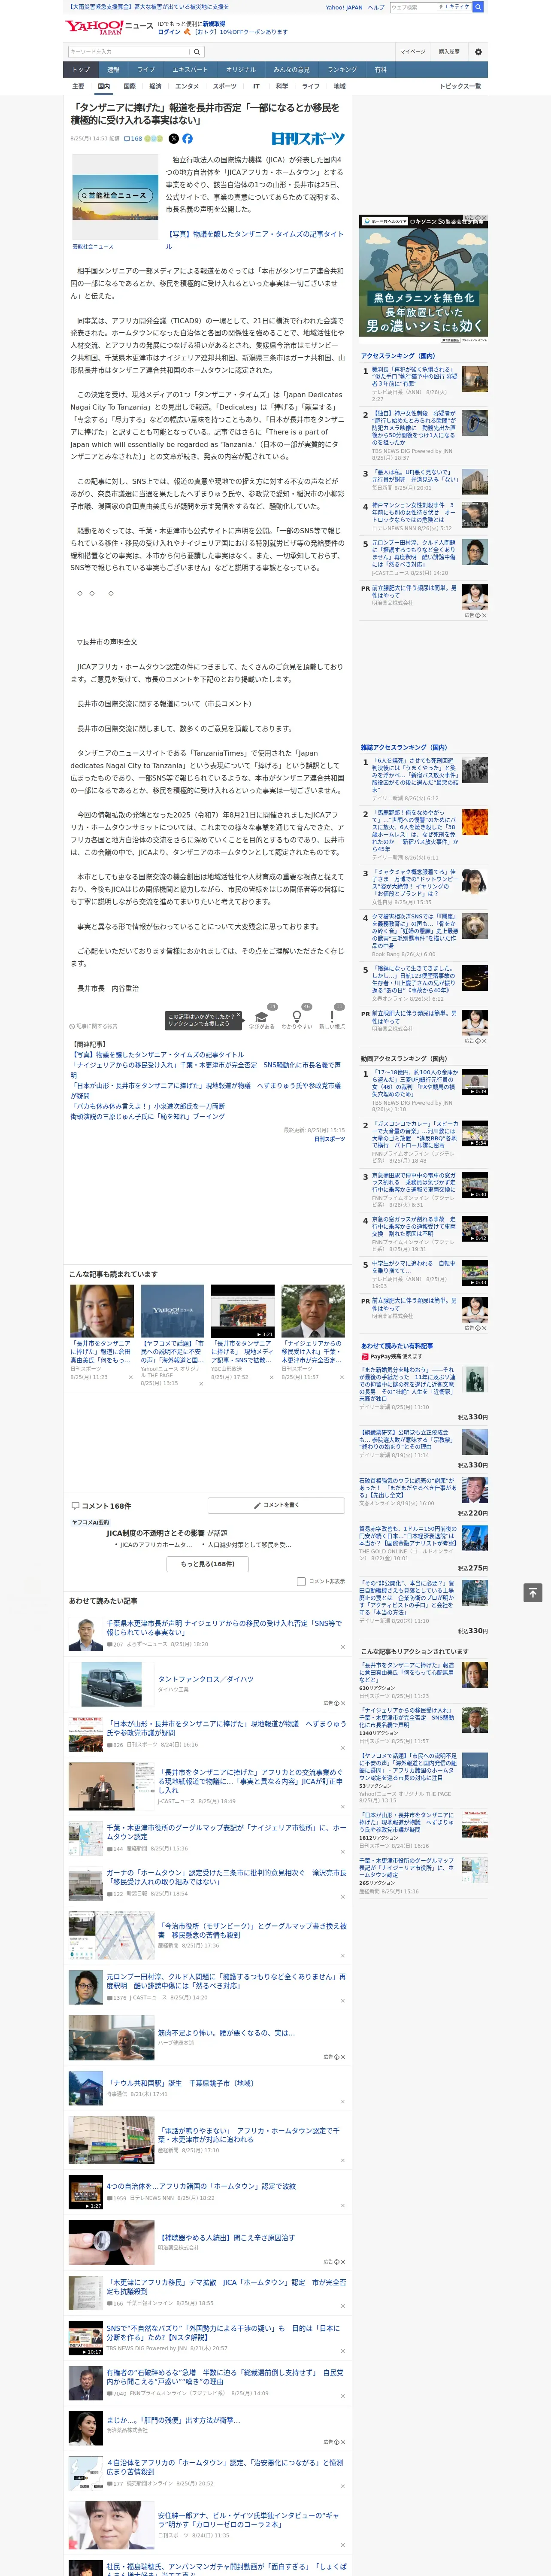This screenshot has height=2576, width=551.
Task: Open 日刊スポーツ link below last-updated time
Action: 330,1139
